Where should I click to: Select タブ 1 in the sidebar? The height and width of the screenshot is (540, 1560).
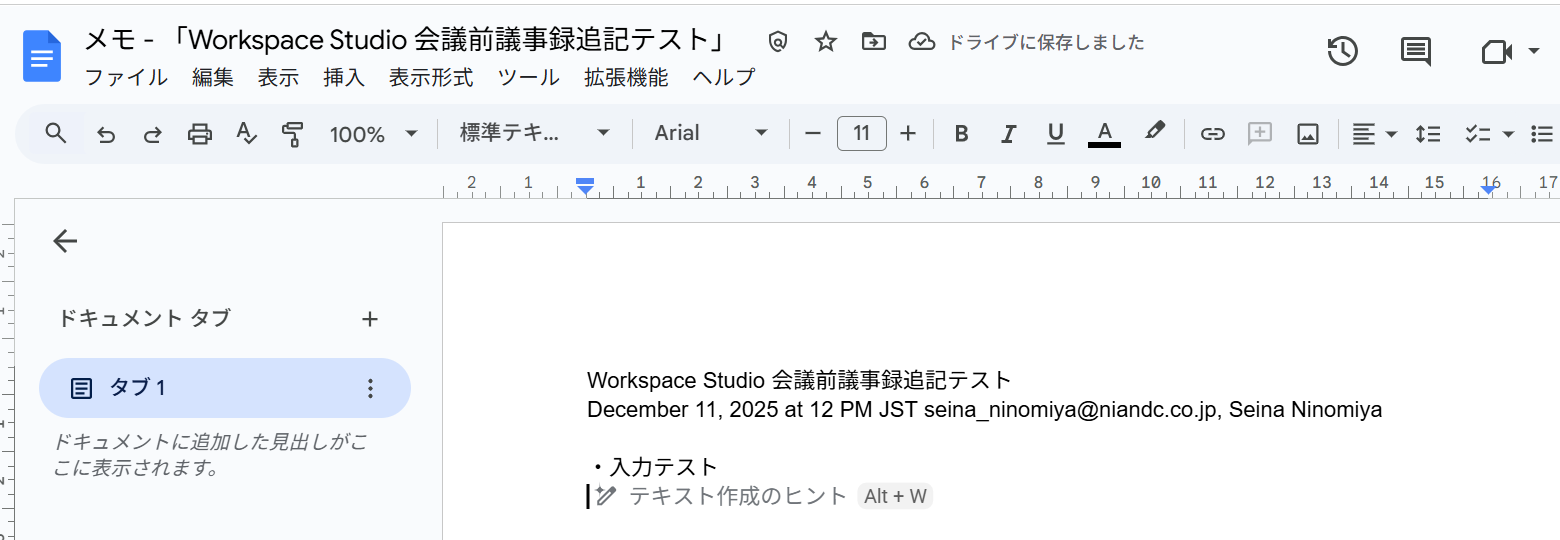pos(225,388)
